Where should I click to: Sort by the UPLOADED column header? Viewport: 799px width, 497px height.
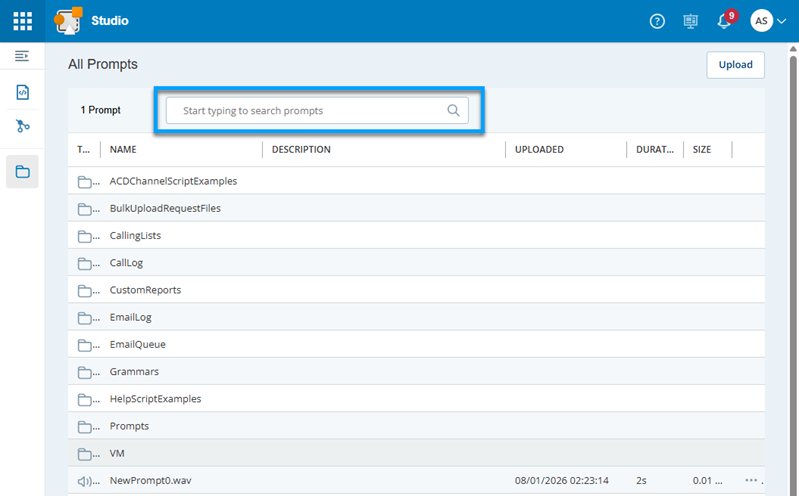pos(539,150)
